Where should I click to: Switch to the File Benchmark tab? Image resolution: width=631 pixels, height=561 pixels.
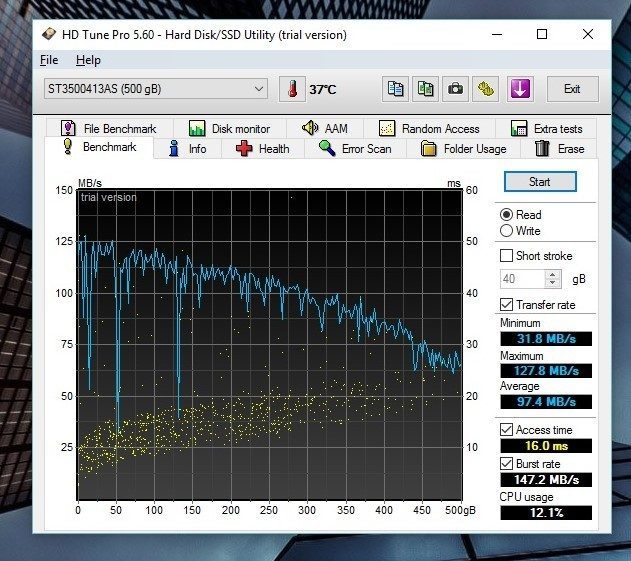coord(109,128)
